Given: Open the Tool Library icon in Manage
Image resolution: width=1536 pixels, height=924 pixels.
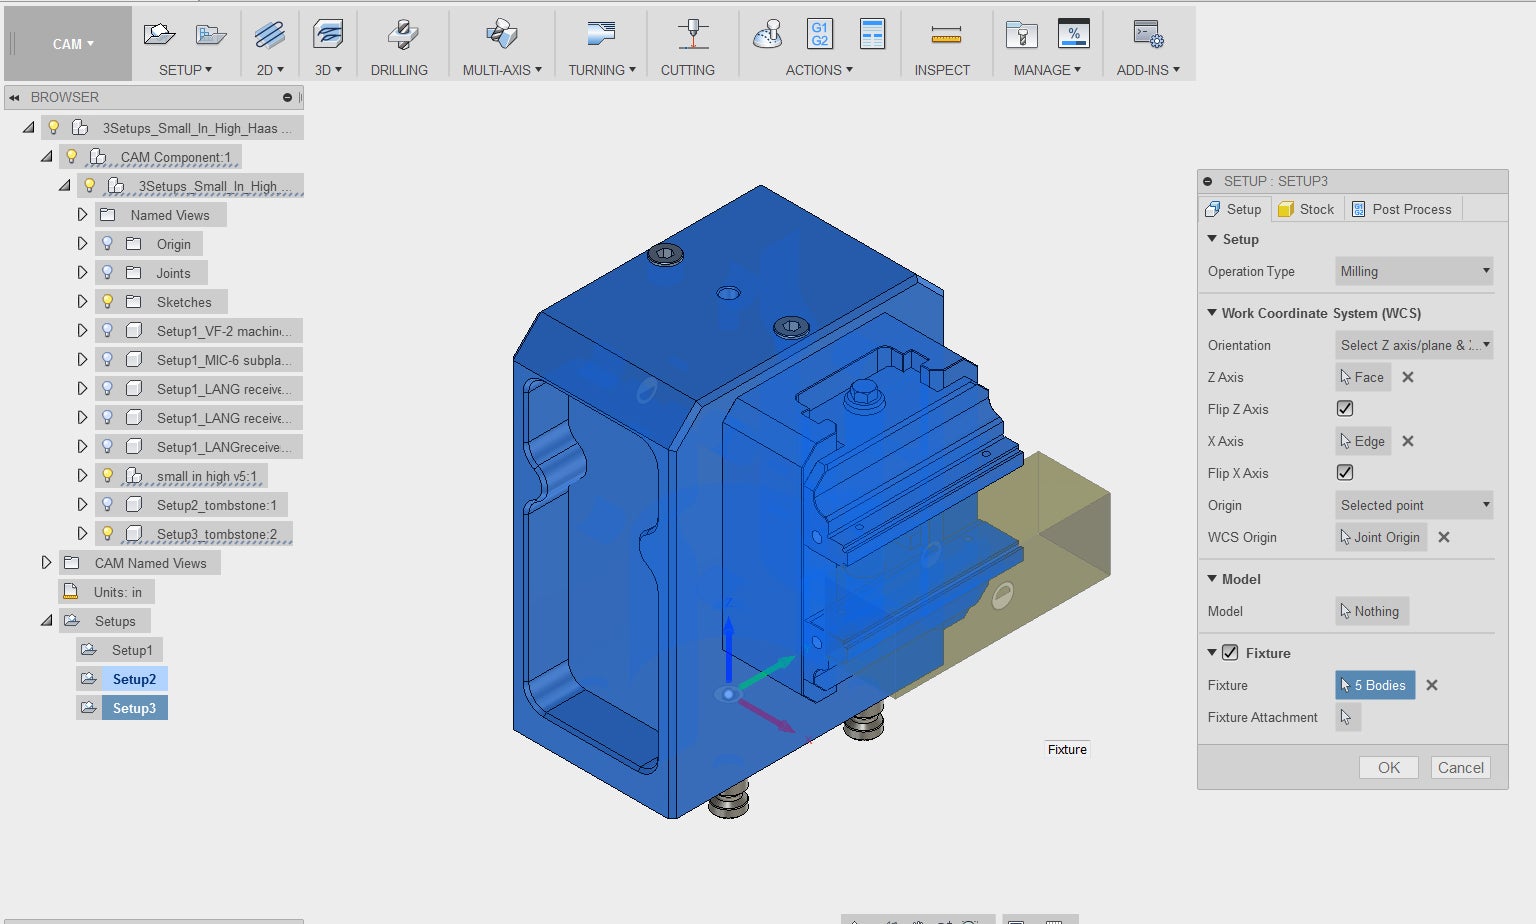Looking at the screenshot, I should click(1021, 35).
